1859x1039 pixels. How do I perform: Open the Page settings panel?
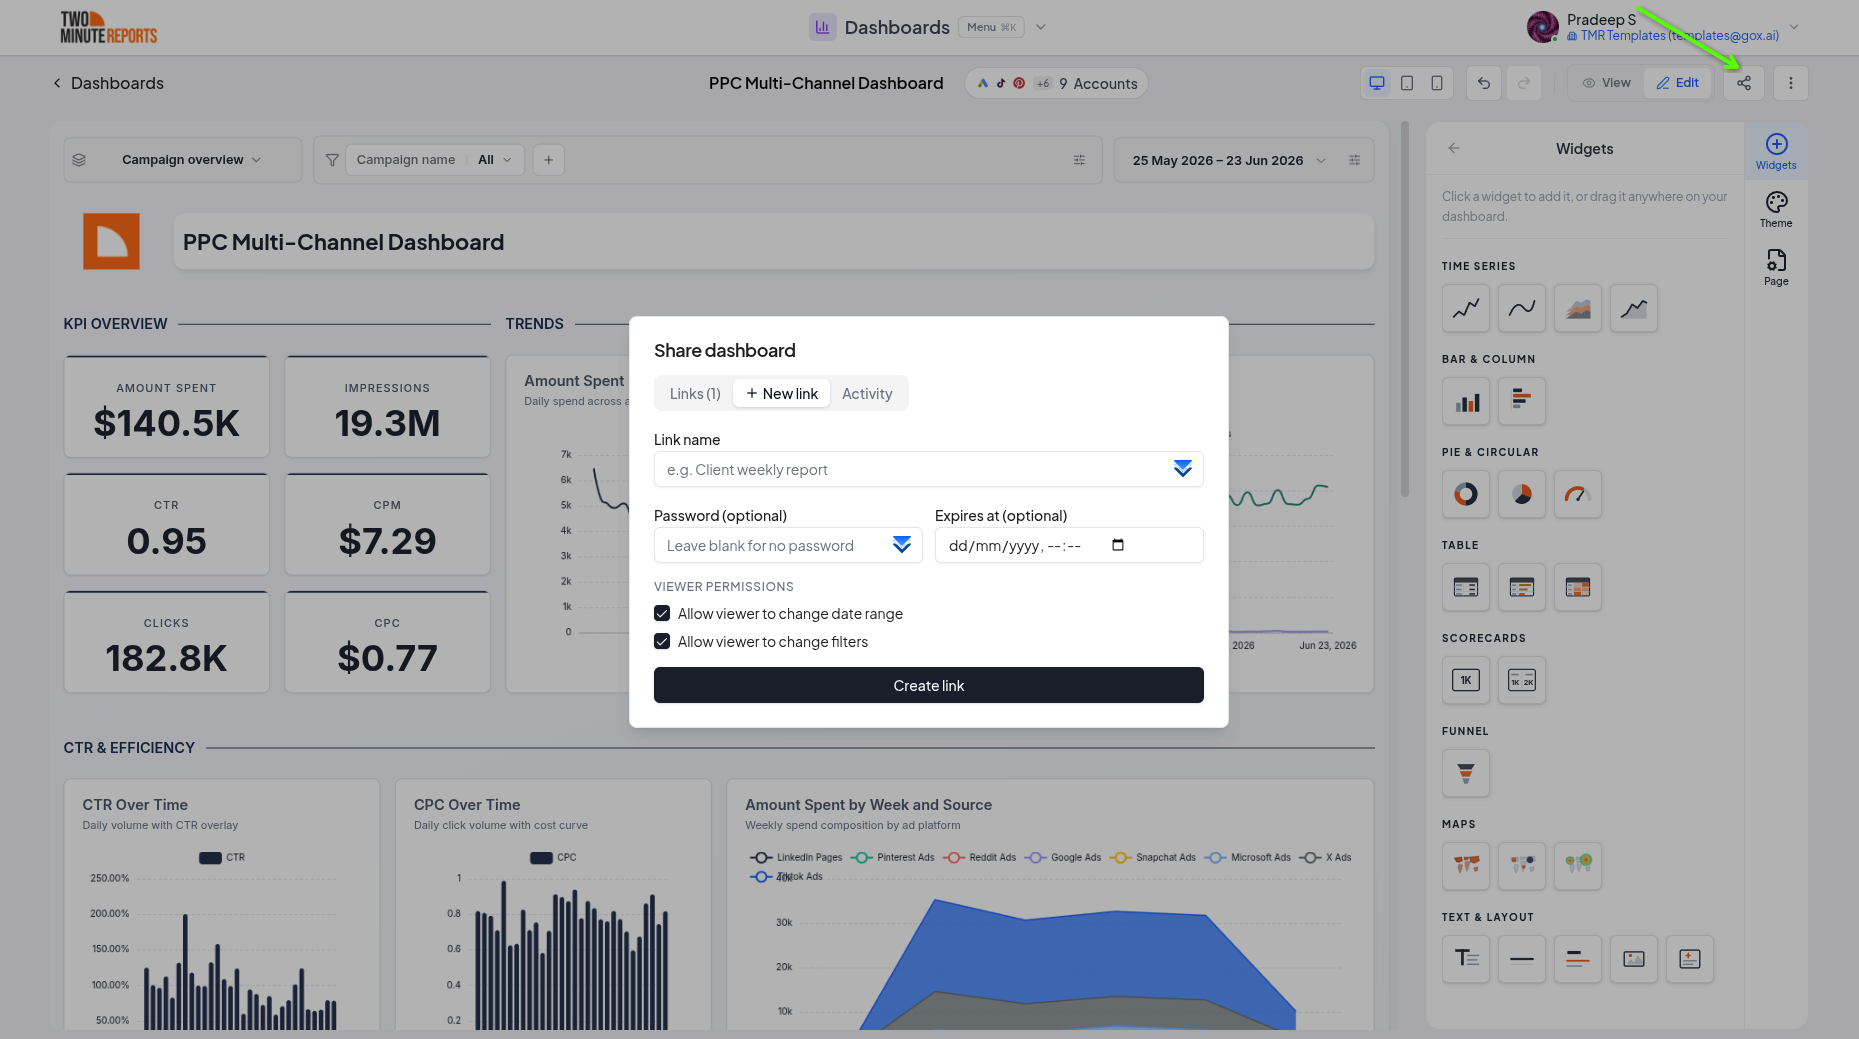pyautogui.click(x=1776, y=267)
